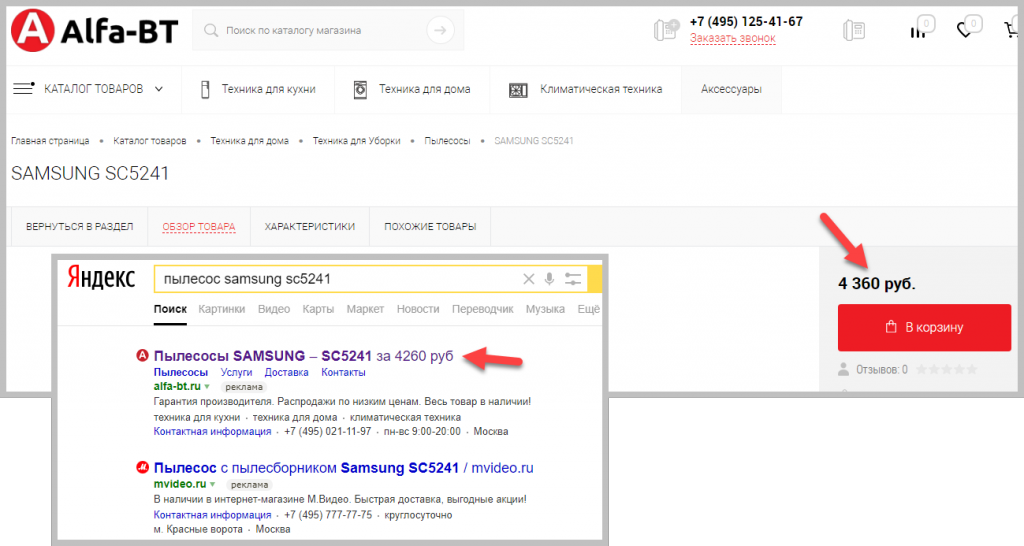The width and height of the screenshot is (1024, 546).
Task: Open the wishlist heart icon
Action: (965, 30)
